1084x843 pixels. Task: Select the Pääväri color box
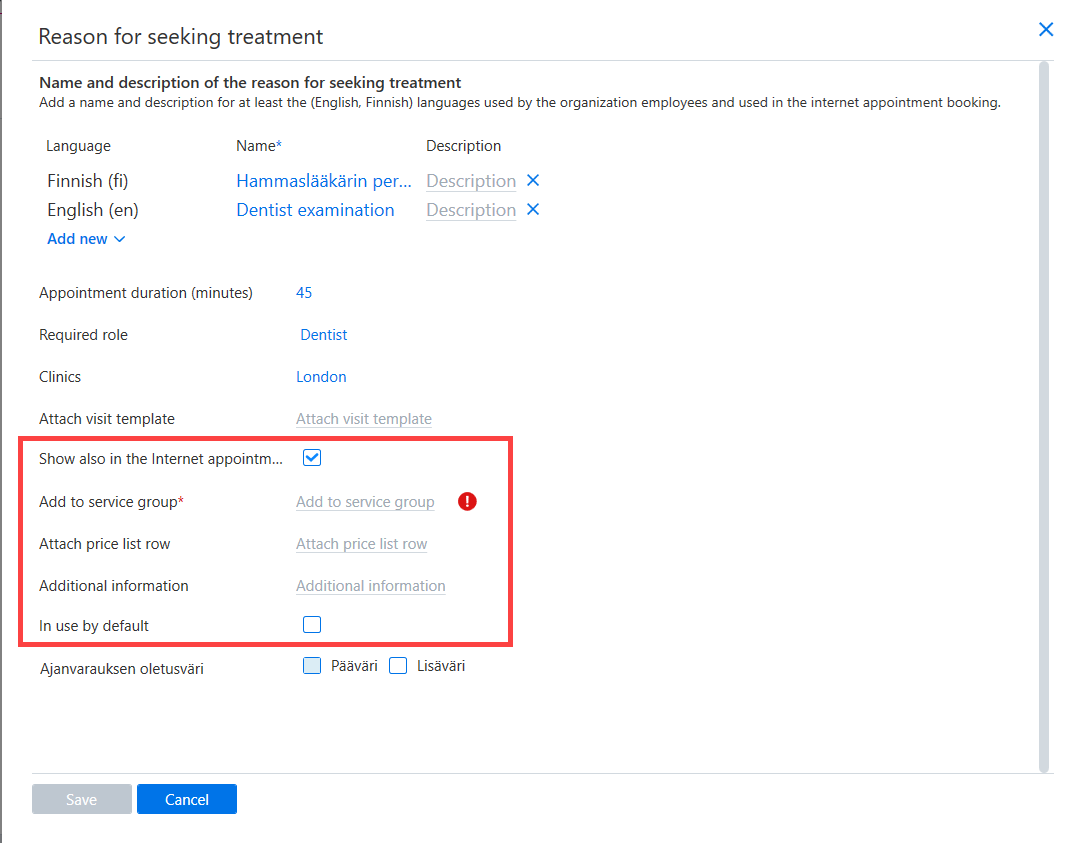(x=312, y=666)
